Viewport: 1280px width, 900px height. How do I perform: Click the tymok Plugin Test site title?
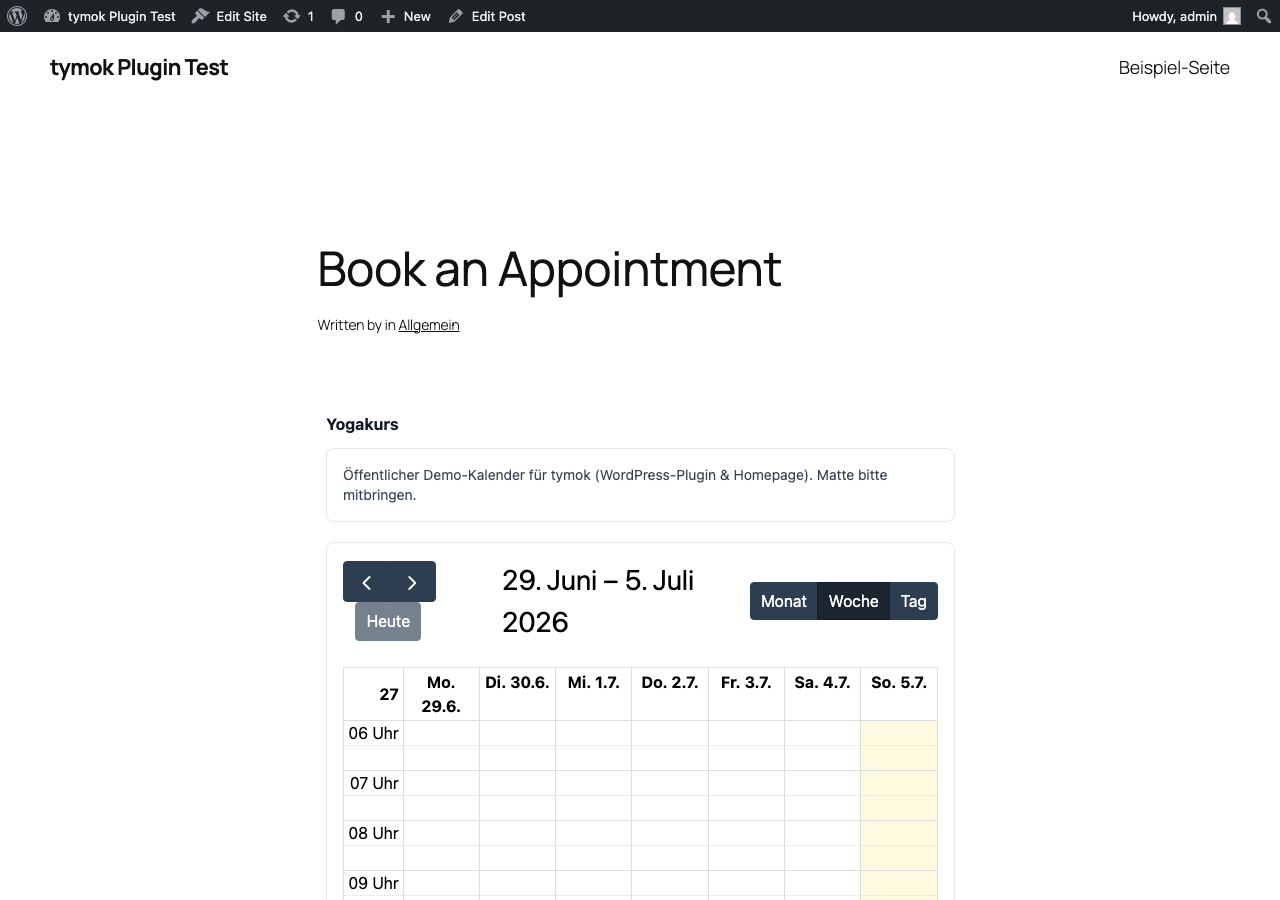[139, 67]
